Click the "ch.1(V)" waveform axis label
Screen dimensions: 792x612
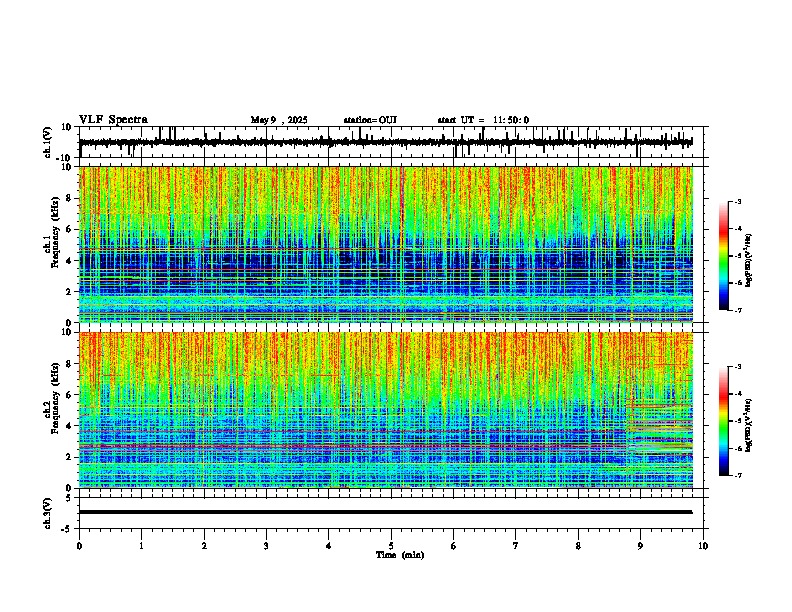[x=48, y=142]
